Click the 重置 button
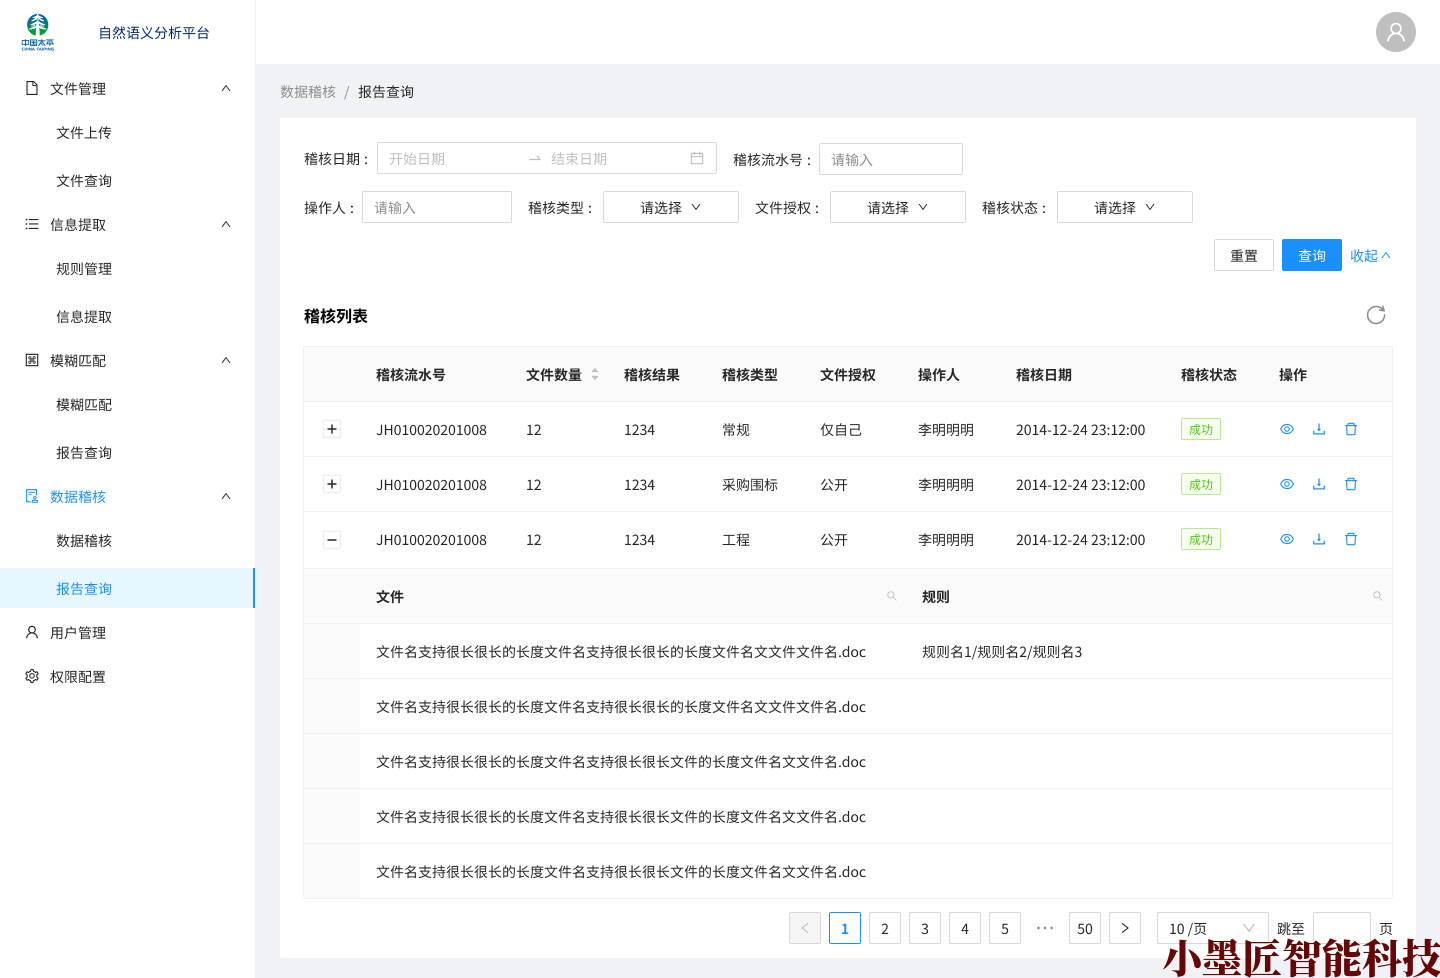The width and height of the screenshot is (1440, 978). pyautogui.click(x=1243, y=255)
